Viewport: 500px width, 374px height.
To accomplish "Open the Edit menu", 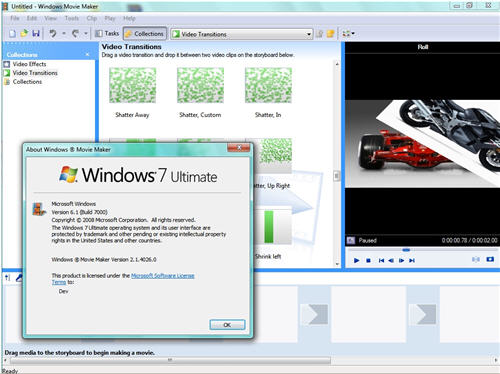I will pyautogui.click(x=32, y=18).
